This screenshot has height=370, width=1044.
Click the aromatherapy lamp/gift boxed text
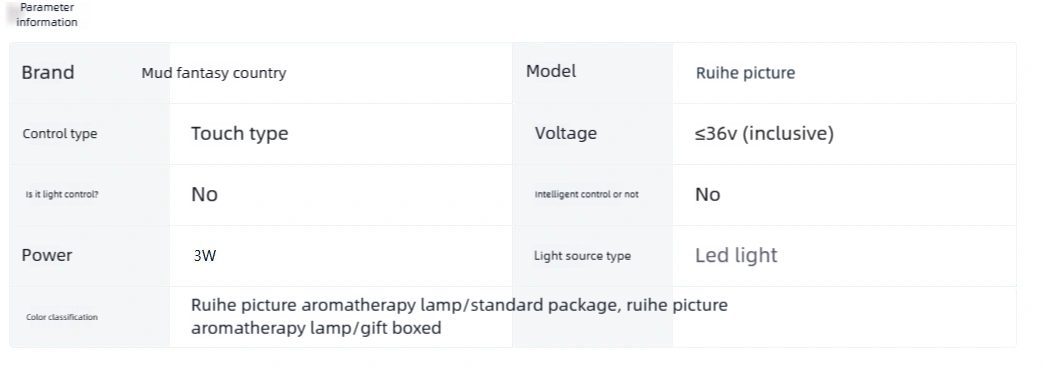(316, 328)
